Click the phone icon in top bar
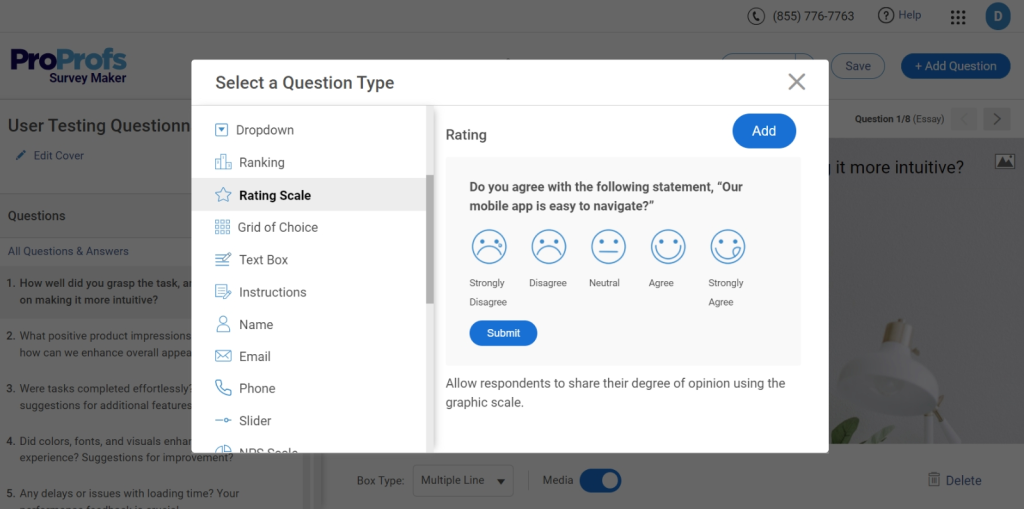Screen dimensions: 1024x509 (x=756, y=16)
